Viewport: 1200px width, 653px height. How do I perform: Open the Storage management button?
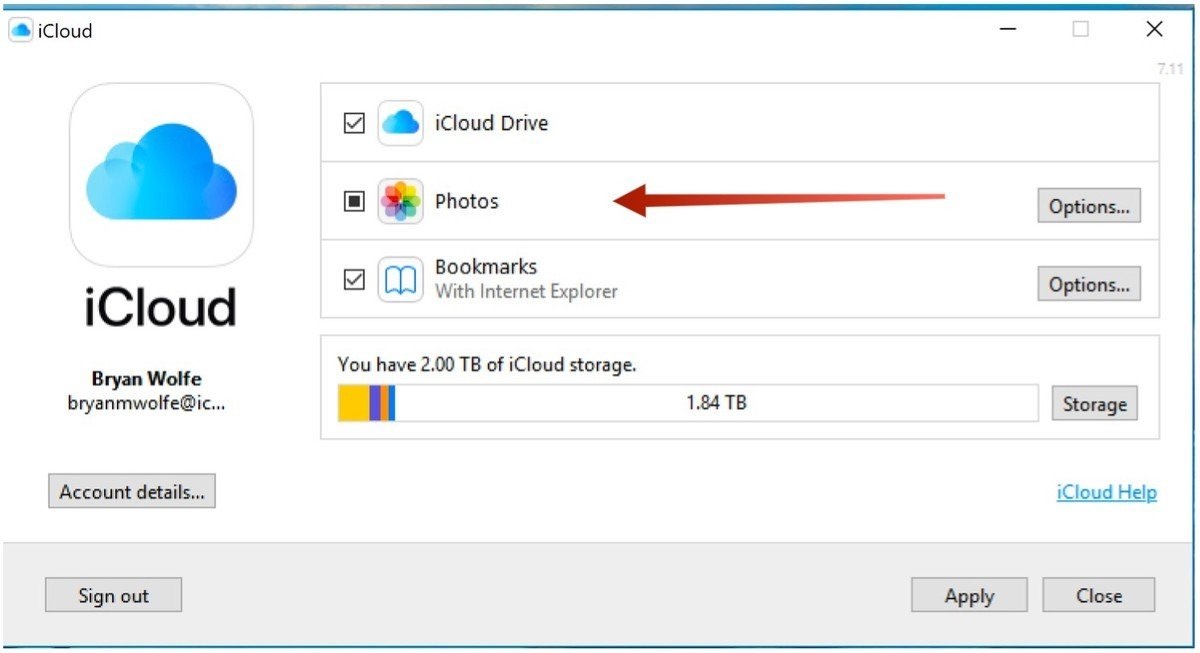[x=1094, y=404]
